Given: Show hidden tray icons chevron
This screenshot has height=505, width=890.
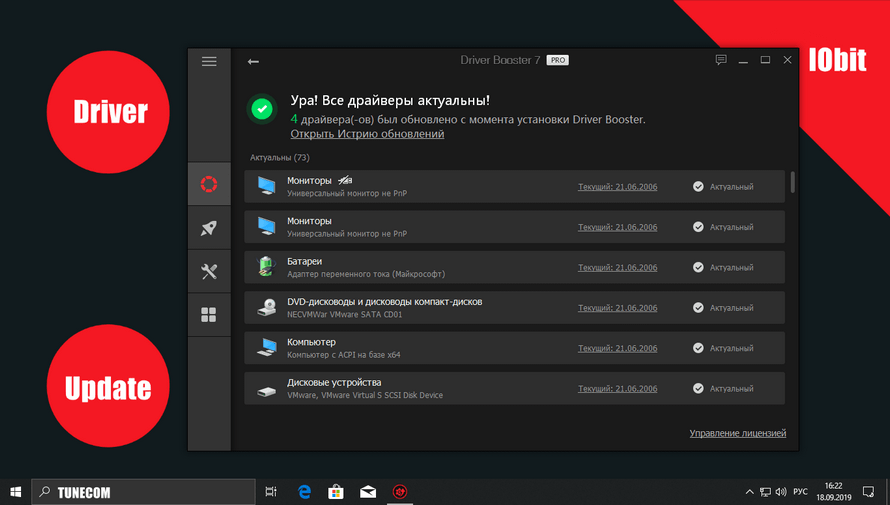Looking at the screenshot, I should (x=749, y=492).
